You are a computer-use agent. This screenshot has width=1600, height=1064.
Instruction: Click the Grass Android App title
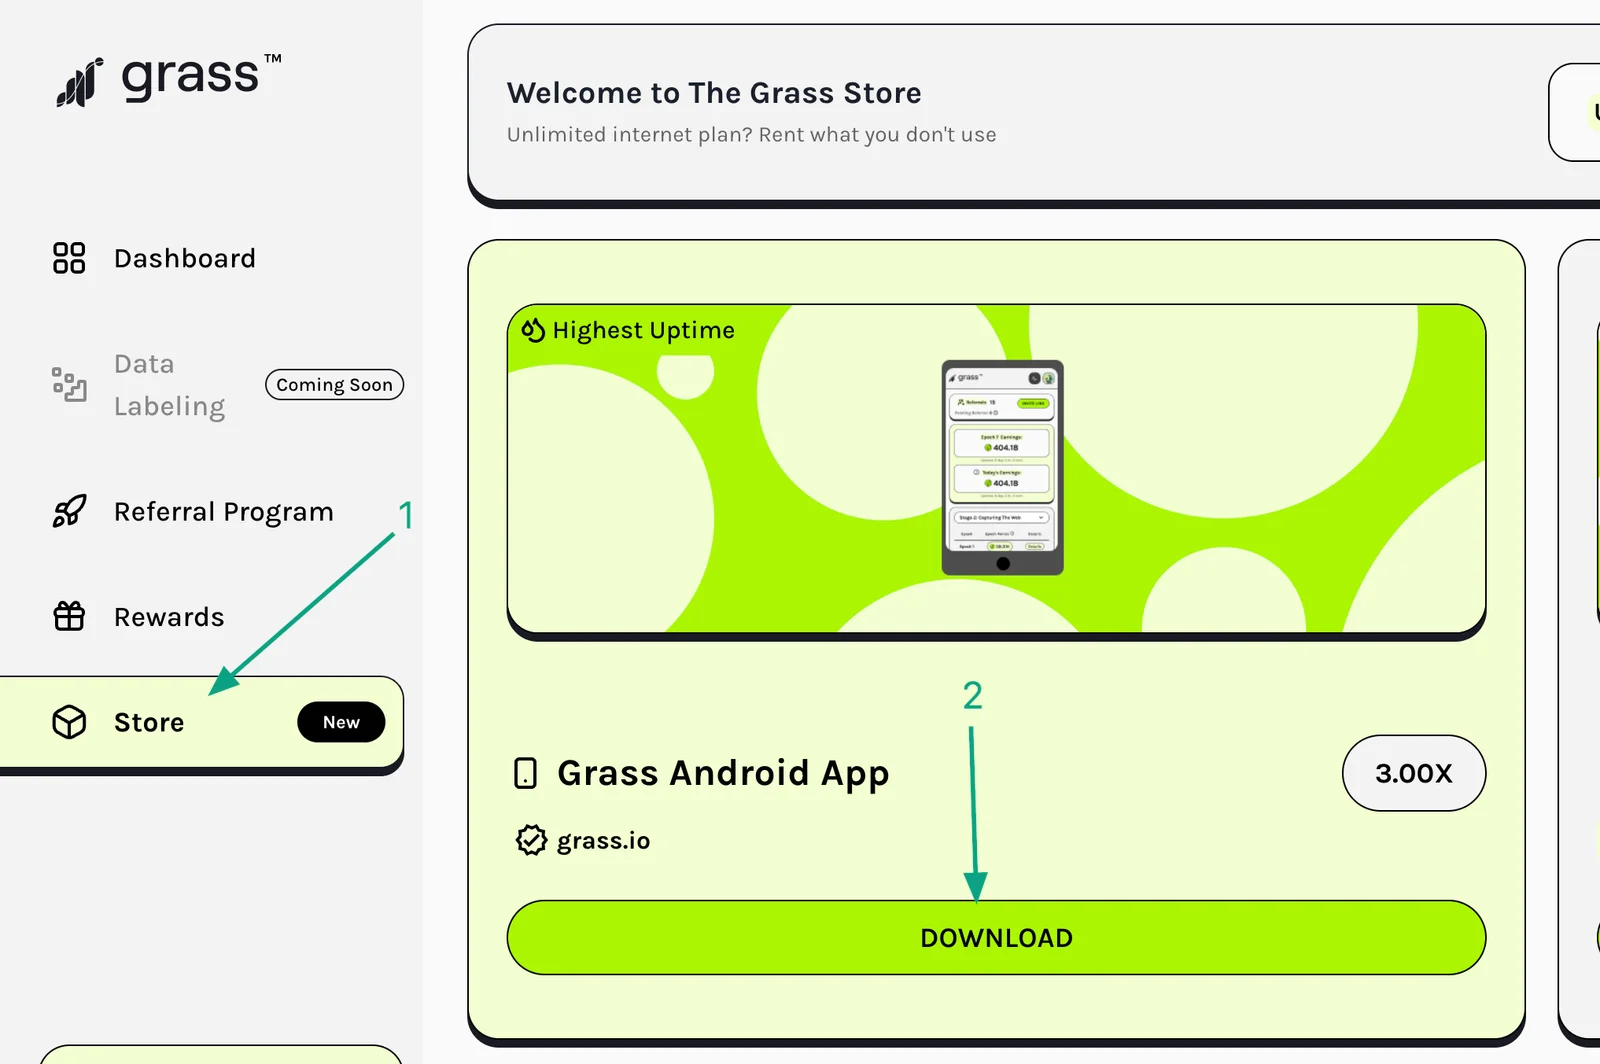[x=723, y=774]
